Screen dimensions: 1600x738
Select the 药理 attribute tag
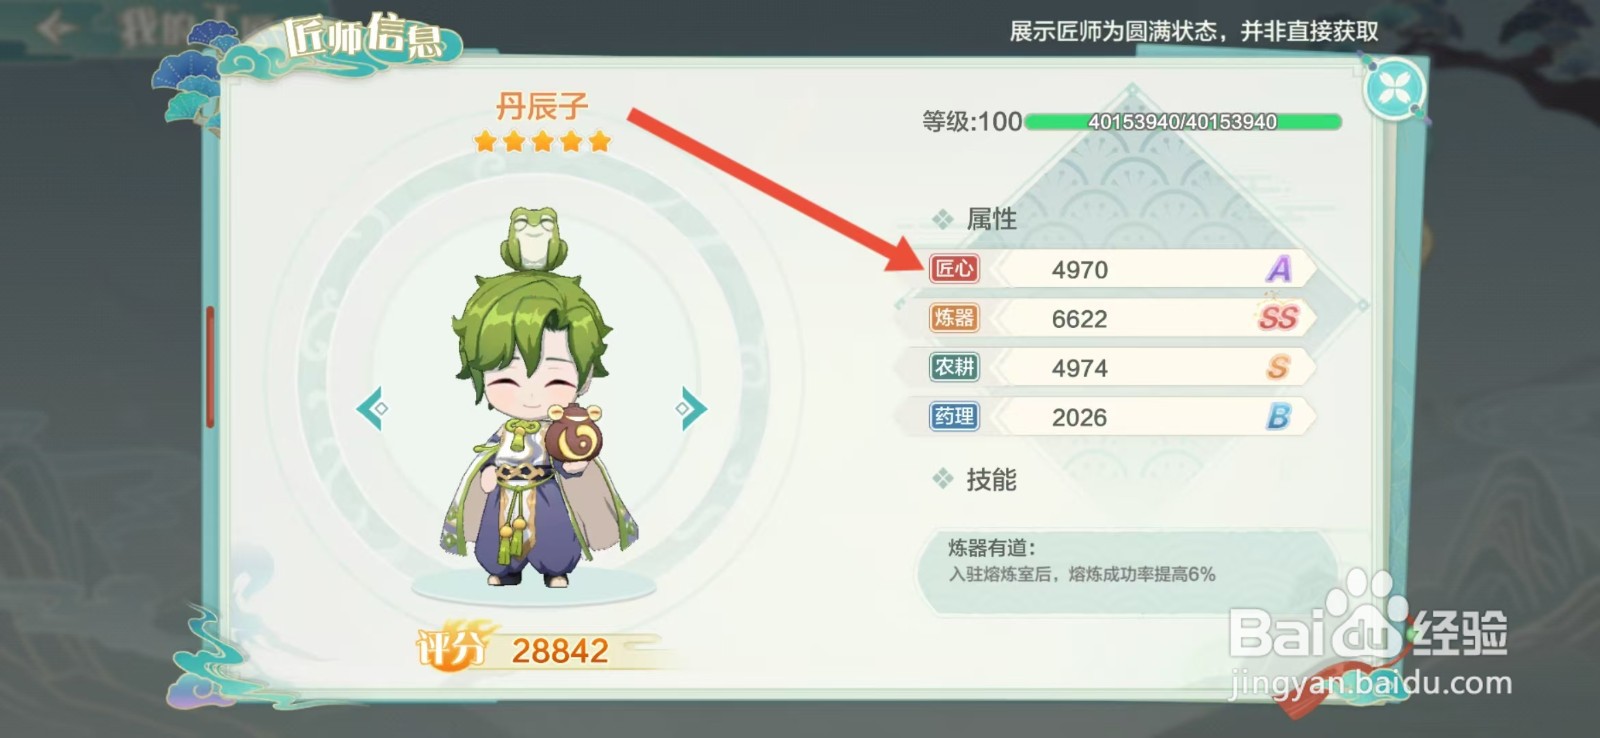954,416
